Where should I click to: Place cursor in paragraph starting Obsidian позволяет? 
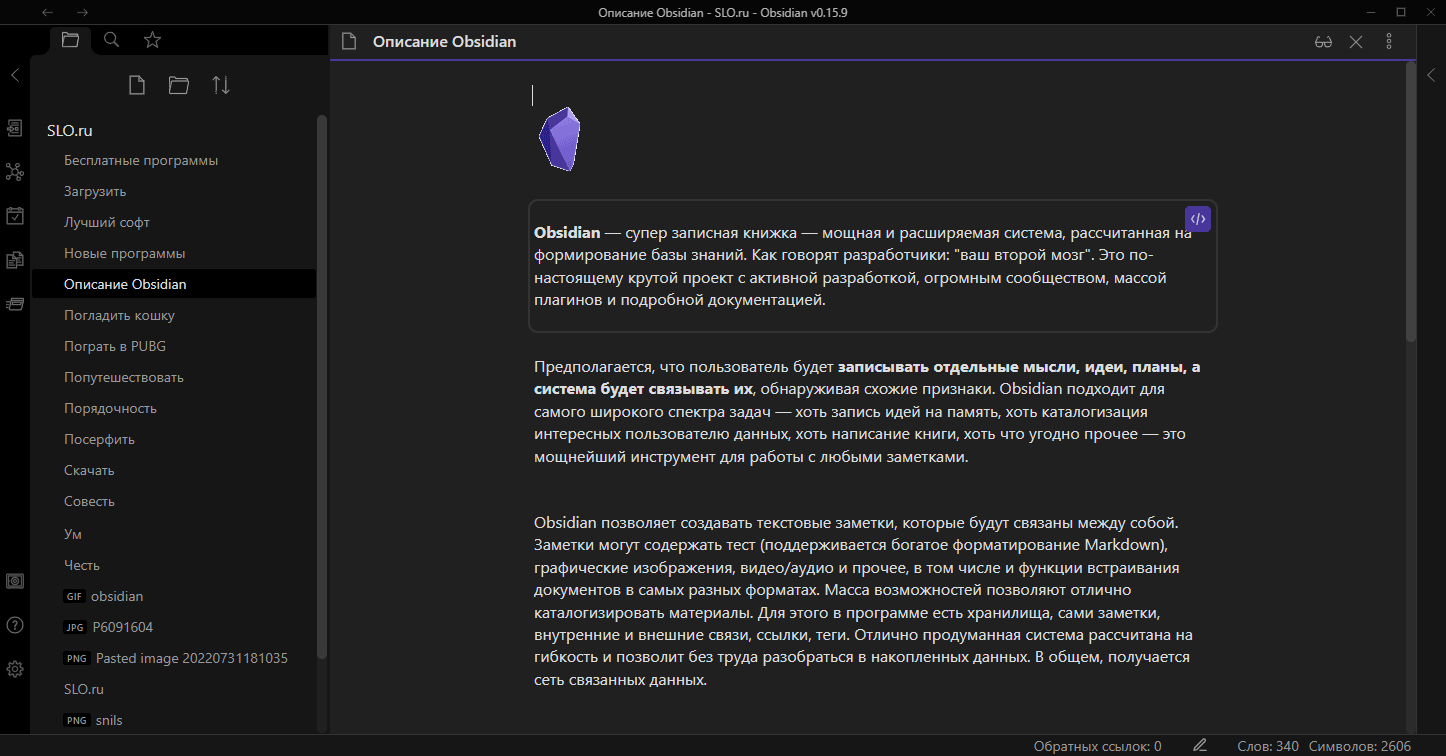[863, 601]
